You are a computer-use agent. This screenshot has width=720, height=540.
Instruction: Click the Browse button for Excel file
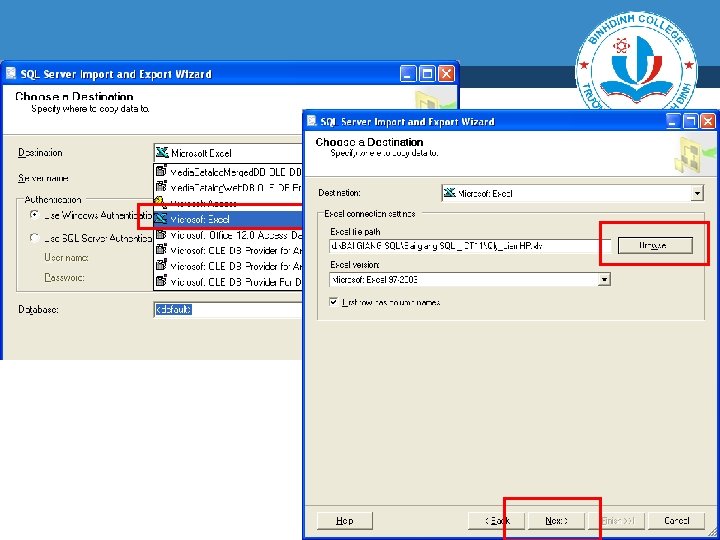point(655,246)
